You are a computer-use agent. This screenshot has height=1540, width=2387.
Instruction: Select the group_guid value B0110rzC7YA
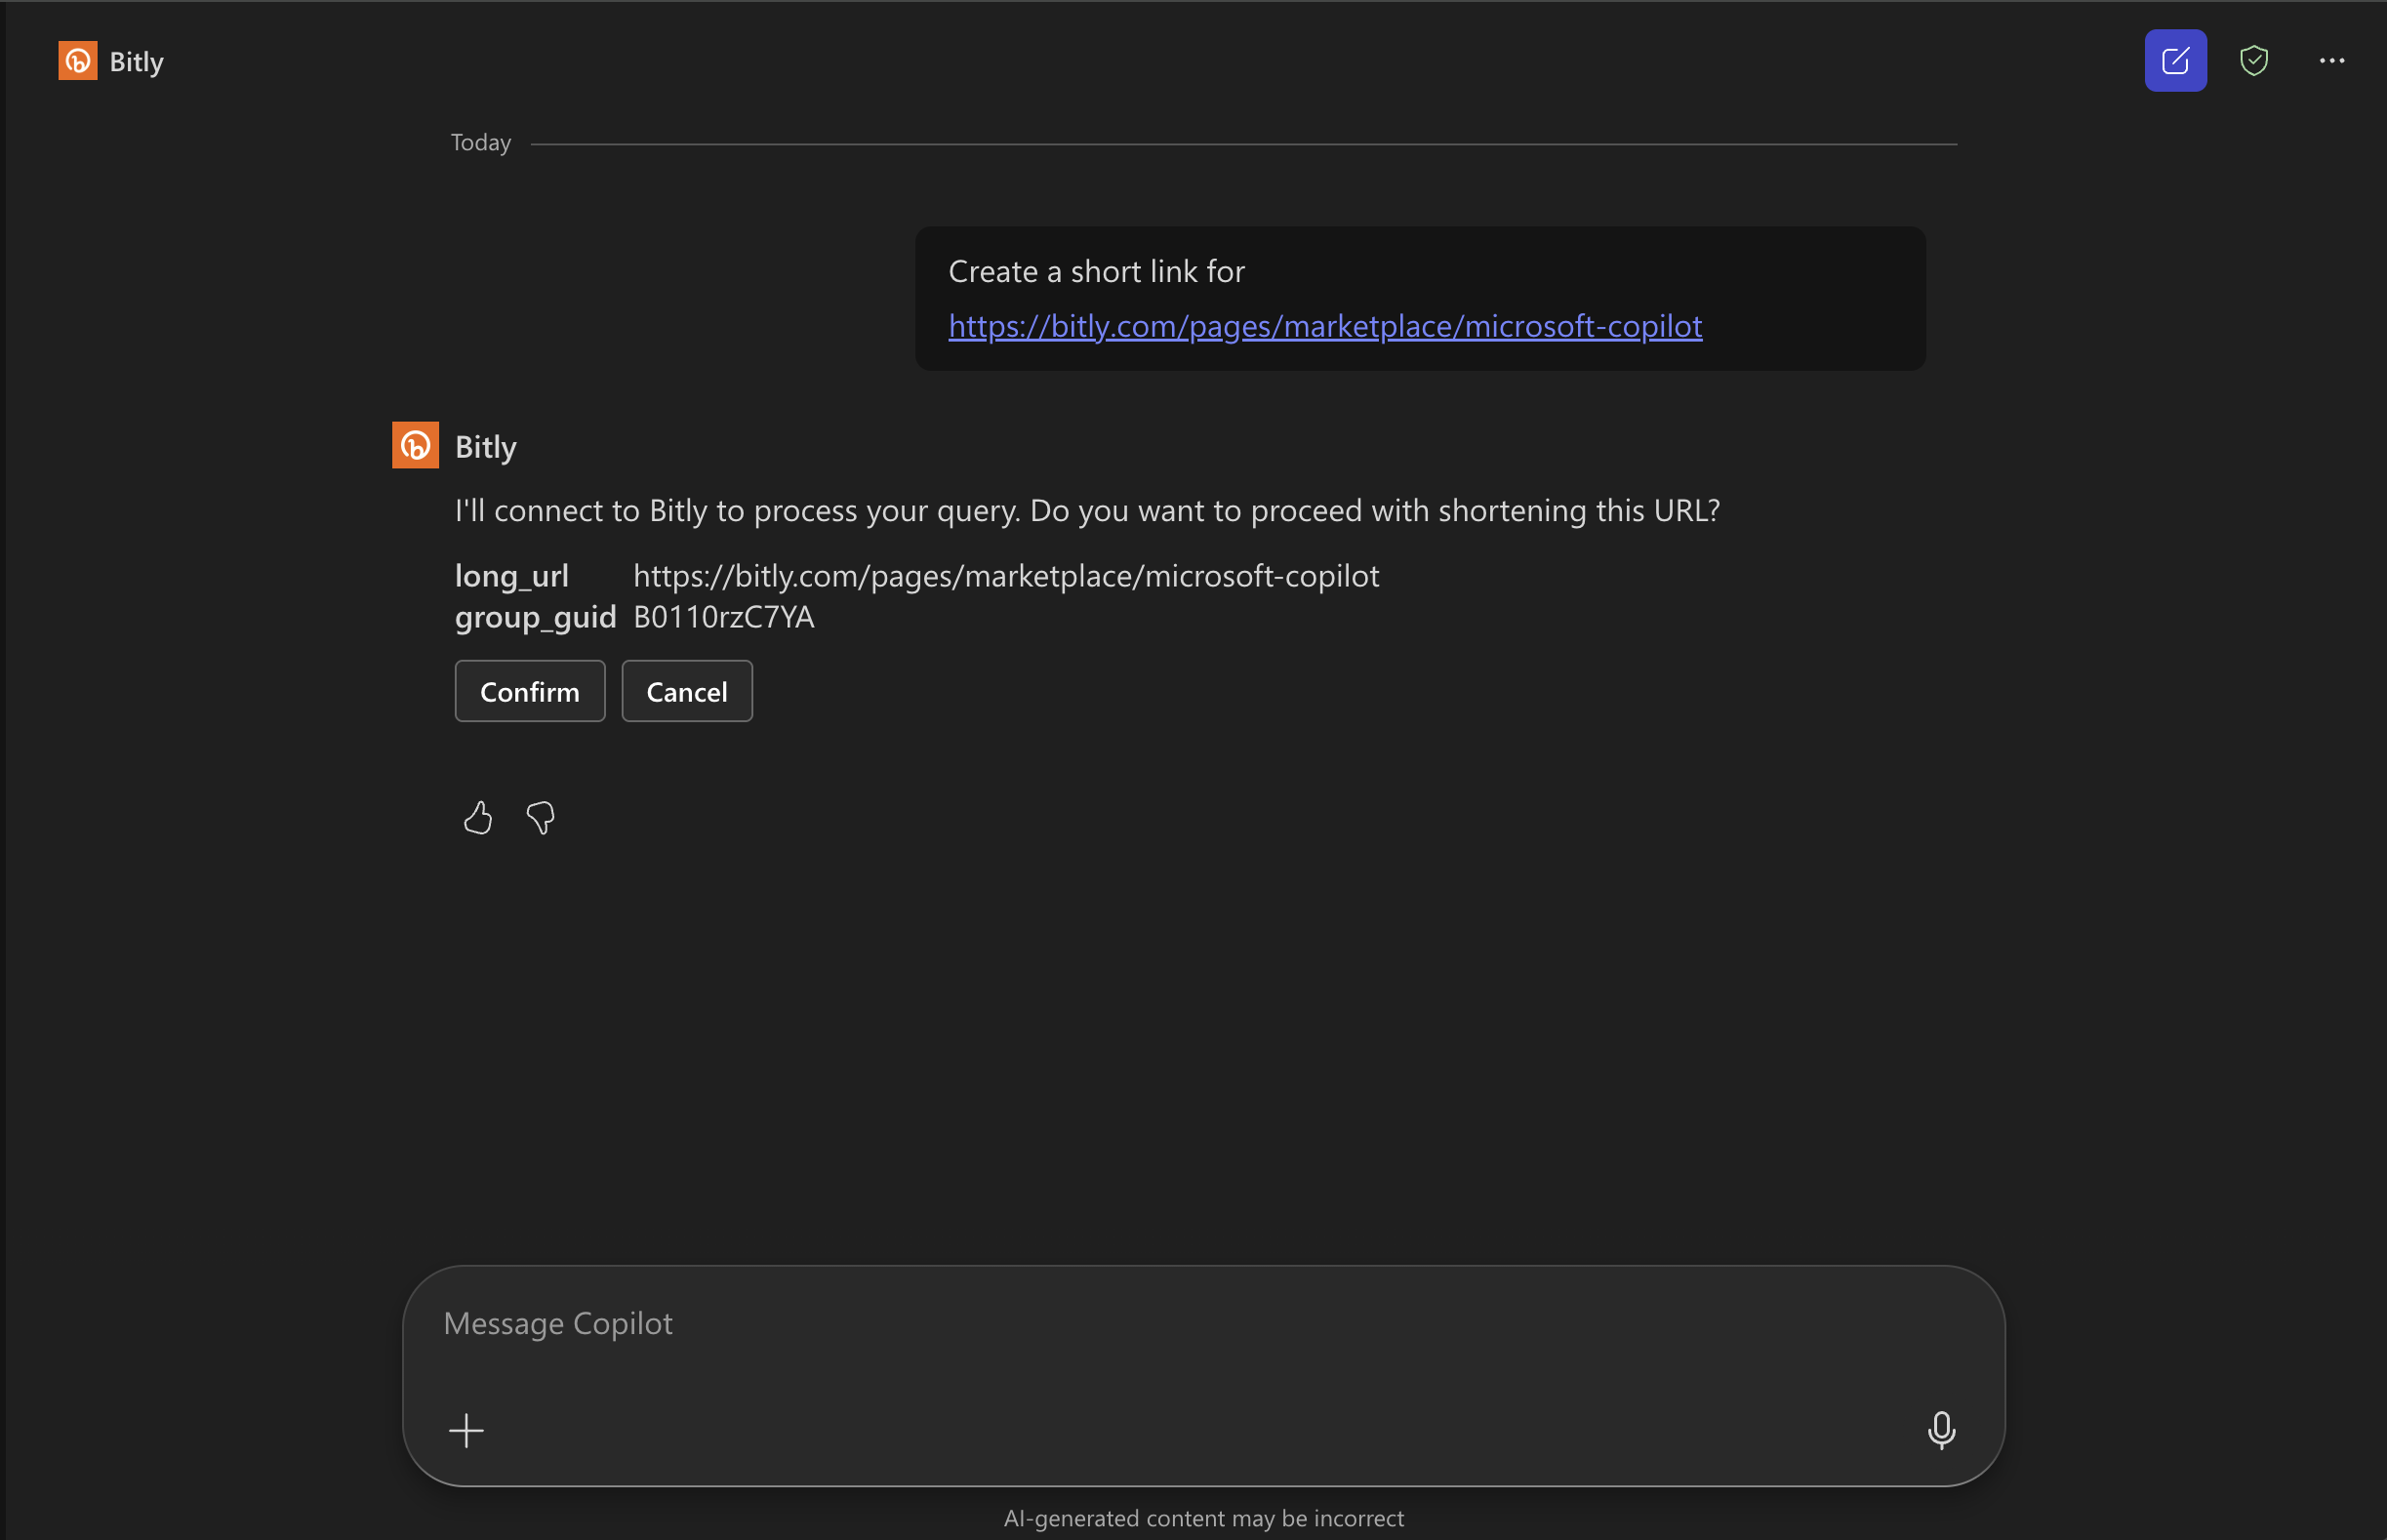(x=724, y=617)
